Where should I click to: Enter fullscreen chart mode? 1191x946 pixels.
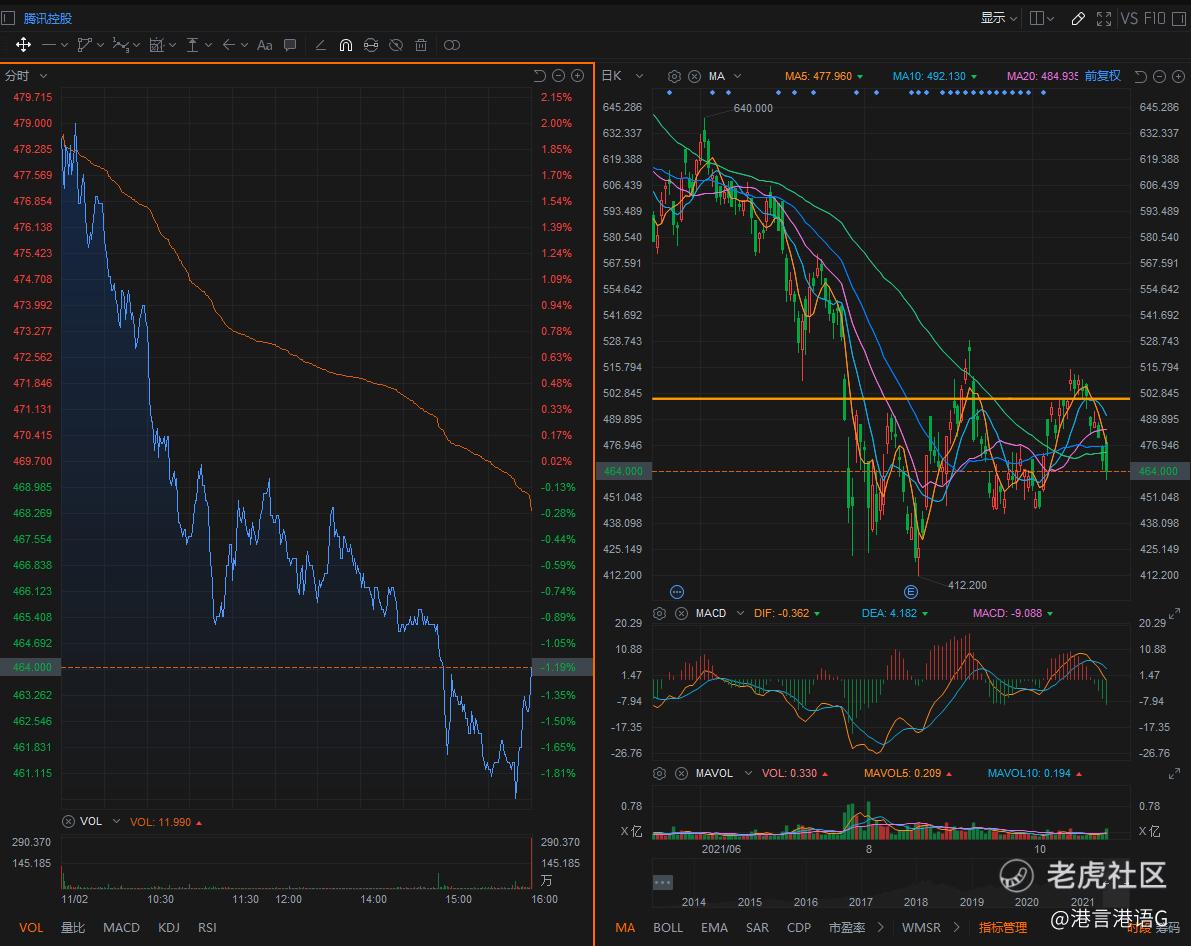point(1104,18)
